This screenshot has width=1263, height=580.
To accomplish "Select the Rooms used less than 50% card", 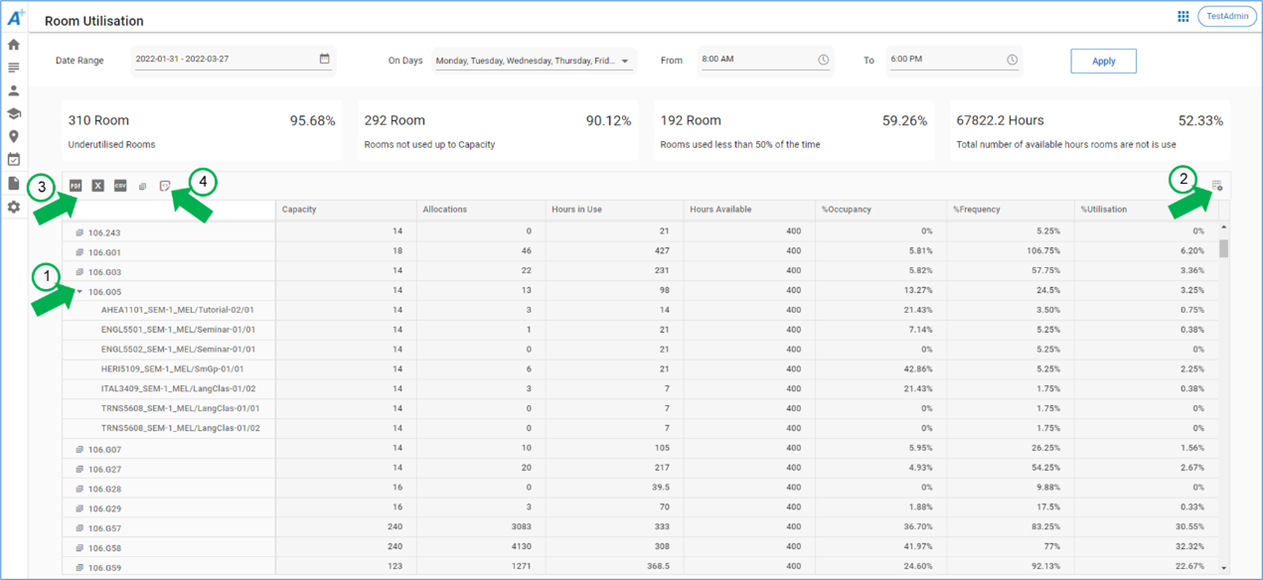I will click(x=793, y=130).
